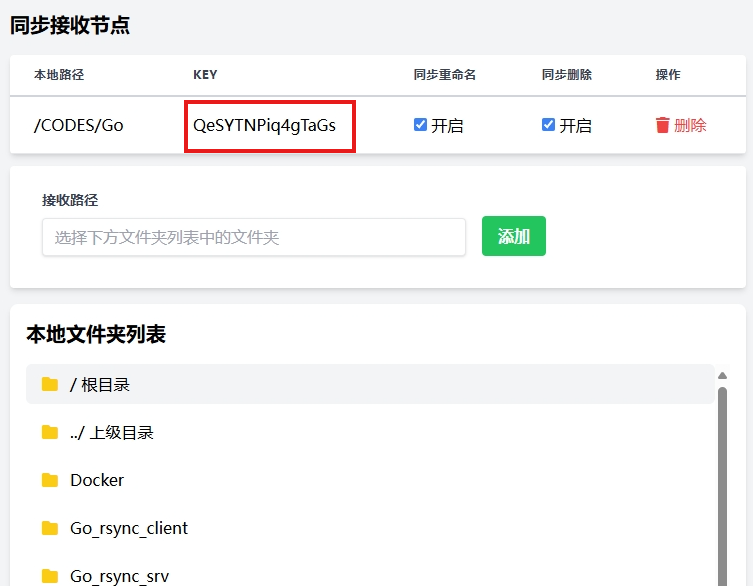
Task: Click the Go_rsync_client folder icon
Action: click(50, 528)
